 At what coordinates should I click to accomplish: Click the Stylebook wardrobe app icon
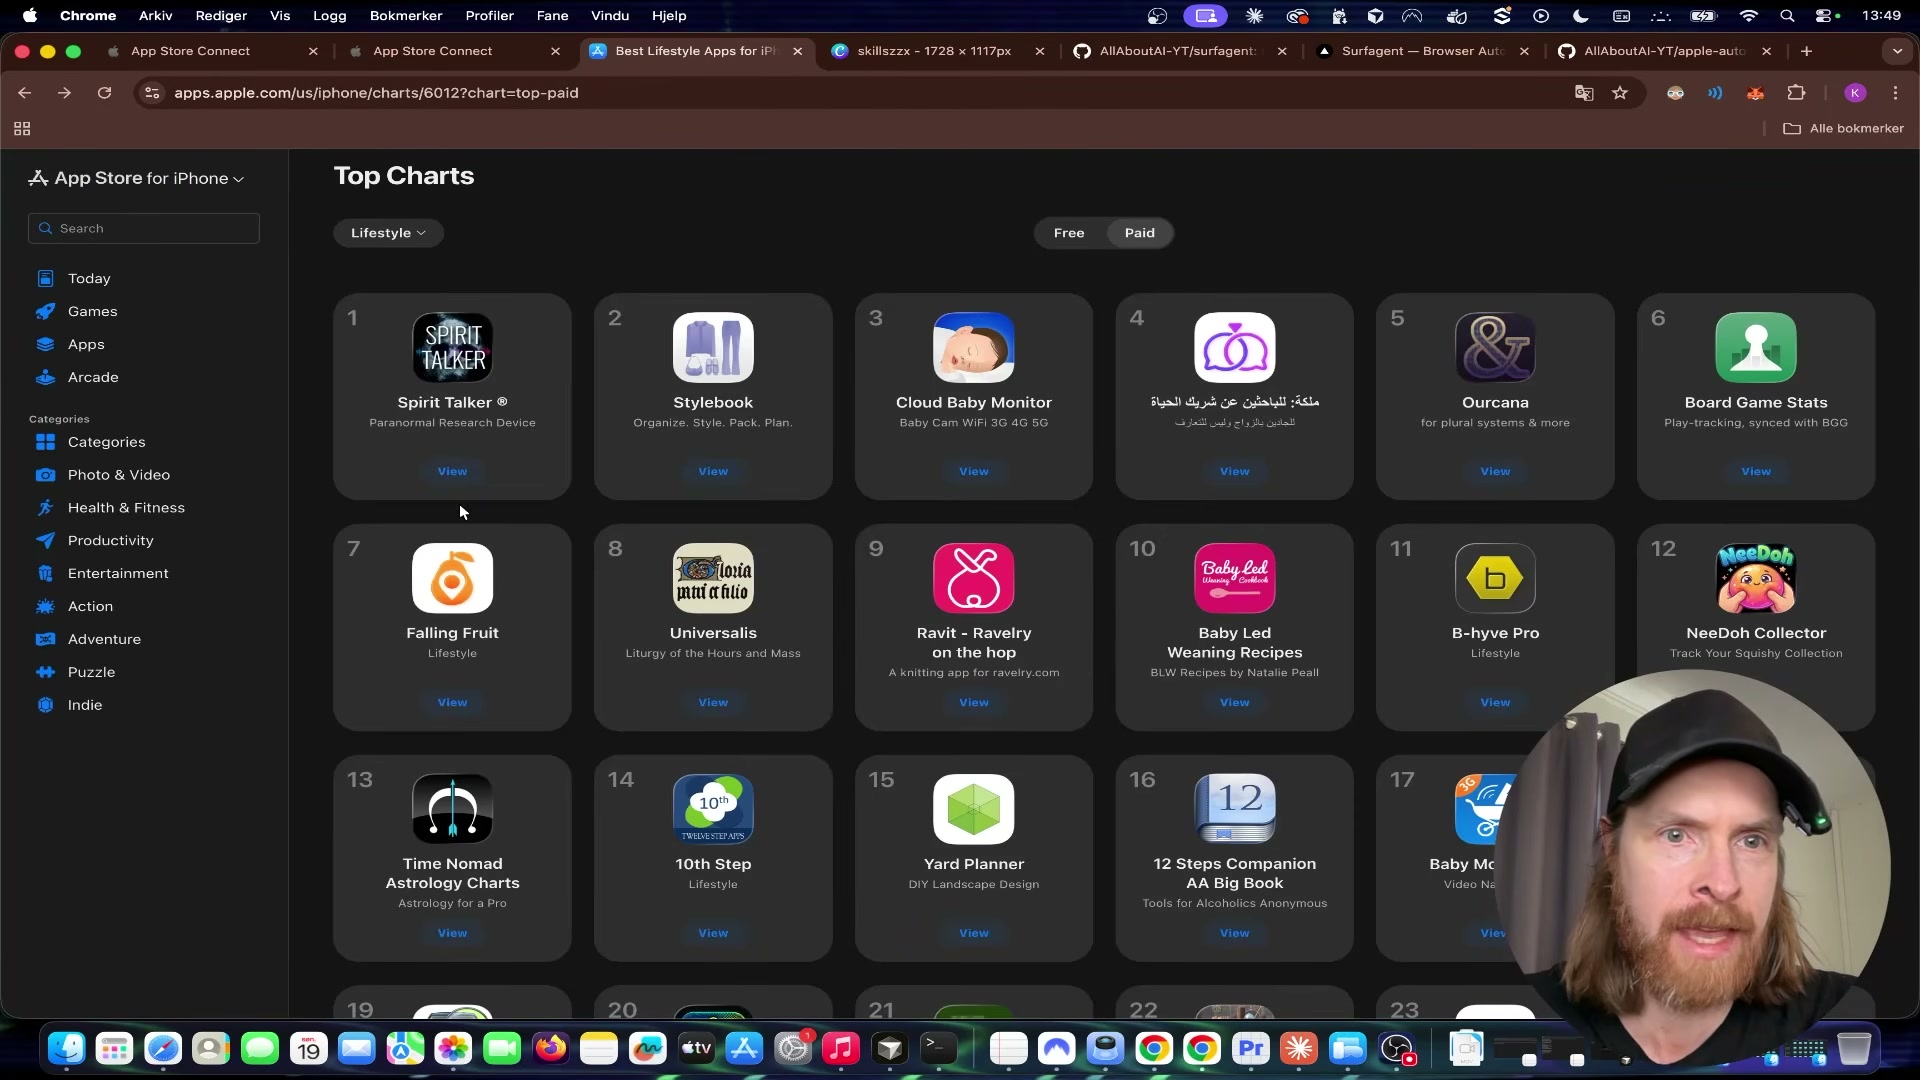[713, 348]
